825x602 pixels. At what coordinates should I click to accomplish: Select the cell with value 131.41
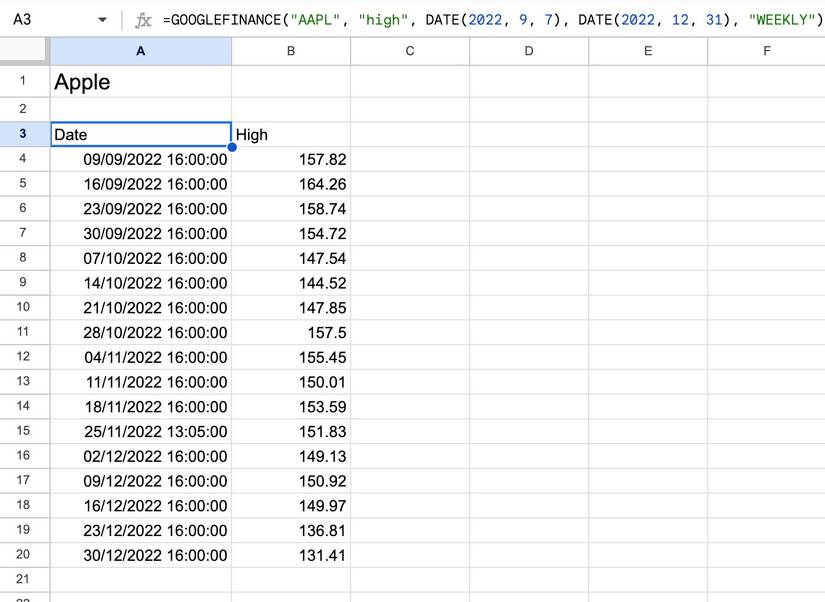[290, 555]
